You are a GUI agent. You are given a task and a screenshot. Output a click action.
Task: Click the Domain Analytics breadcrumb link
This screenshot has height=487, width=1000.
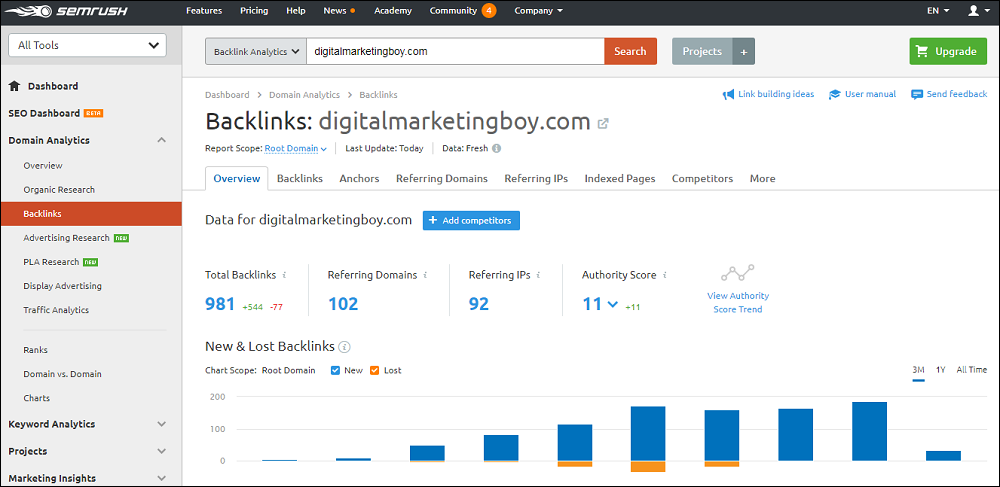(x=304, y=95)
